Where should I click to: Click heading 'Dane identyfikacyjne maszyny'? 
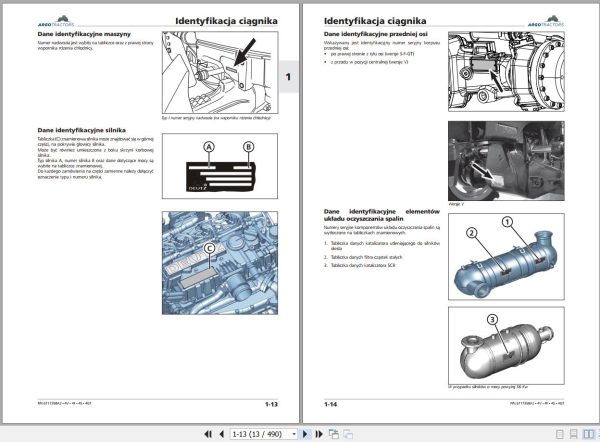point(84,34)
